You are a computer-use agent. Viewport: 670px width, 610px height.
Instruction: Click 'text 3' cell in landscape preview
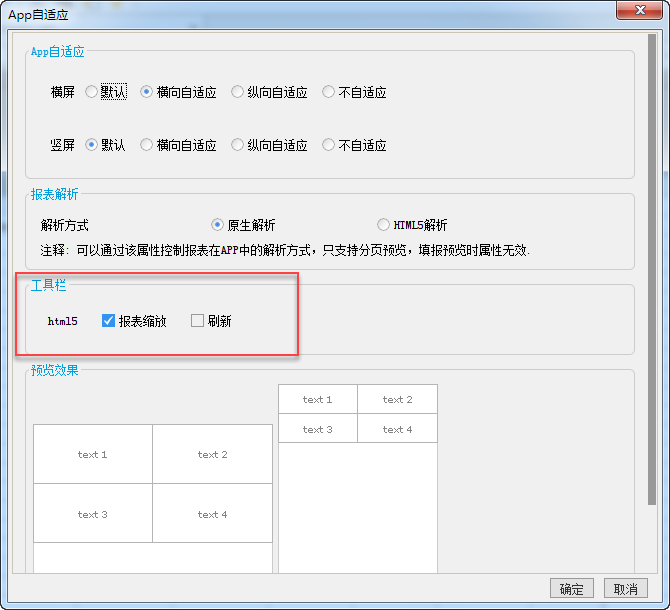93,514
